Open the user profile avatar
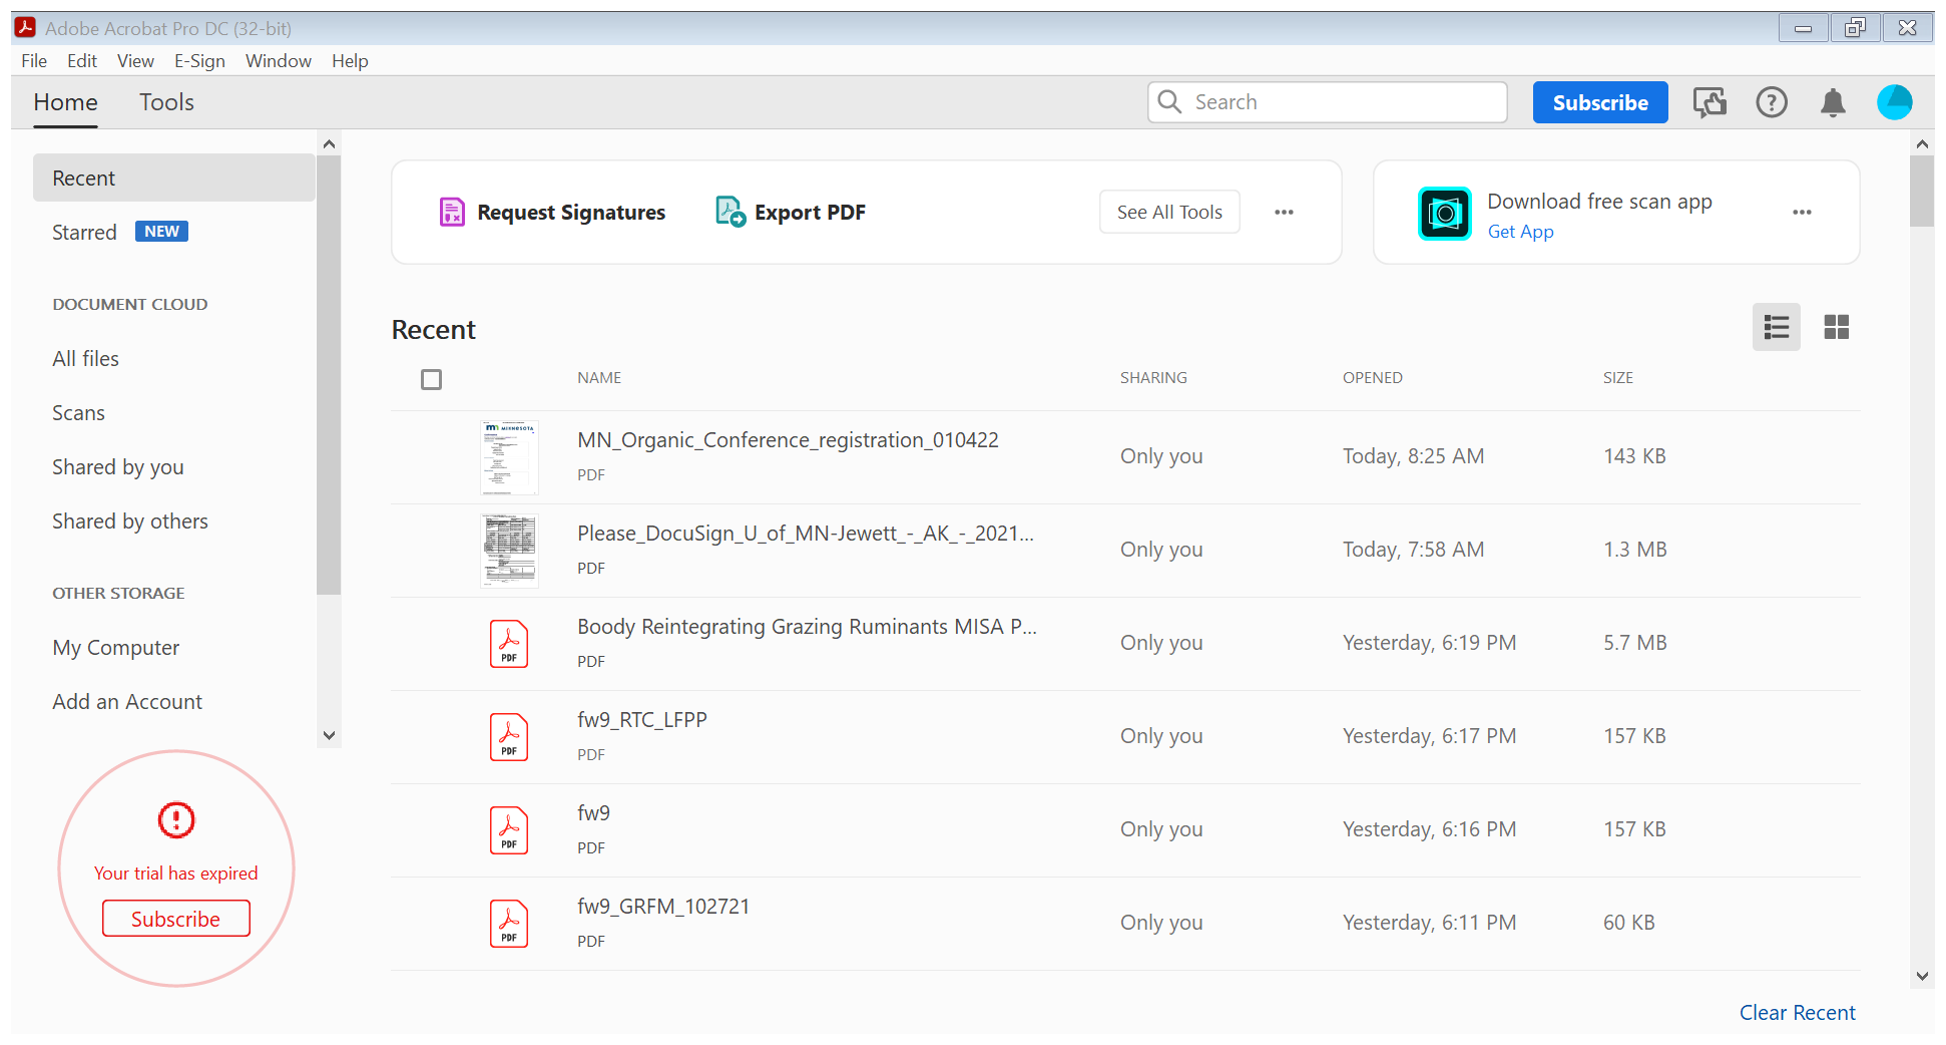 1894,102
